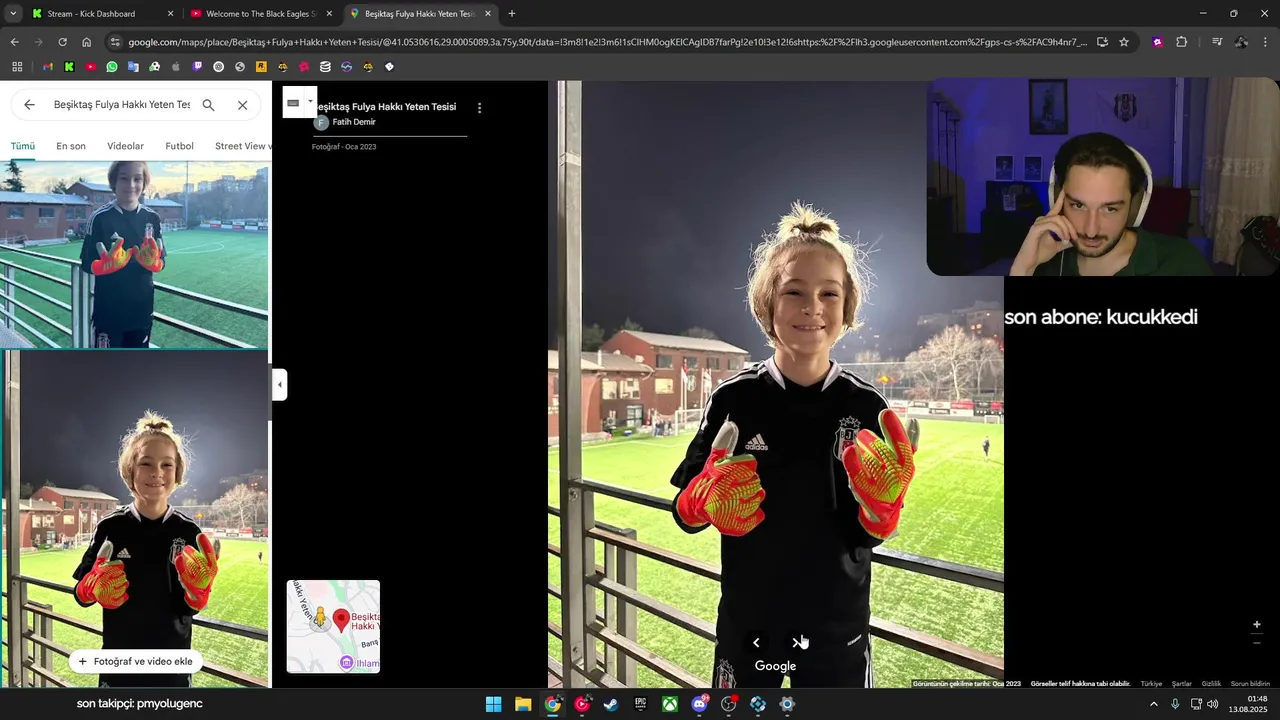Screen dimensions: 1280x720
Task: Open the WhatsApp bookmark
Action: coord(112,67)
